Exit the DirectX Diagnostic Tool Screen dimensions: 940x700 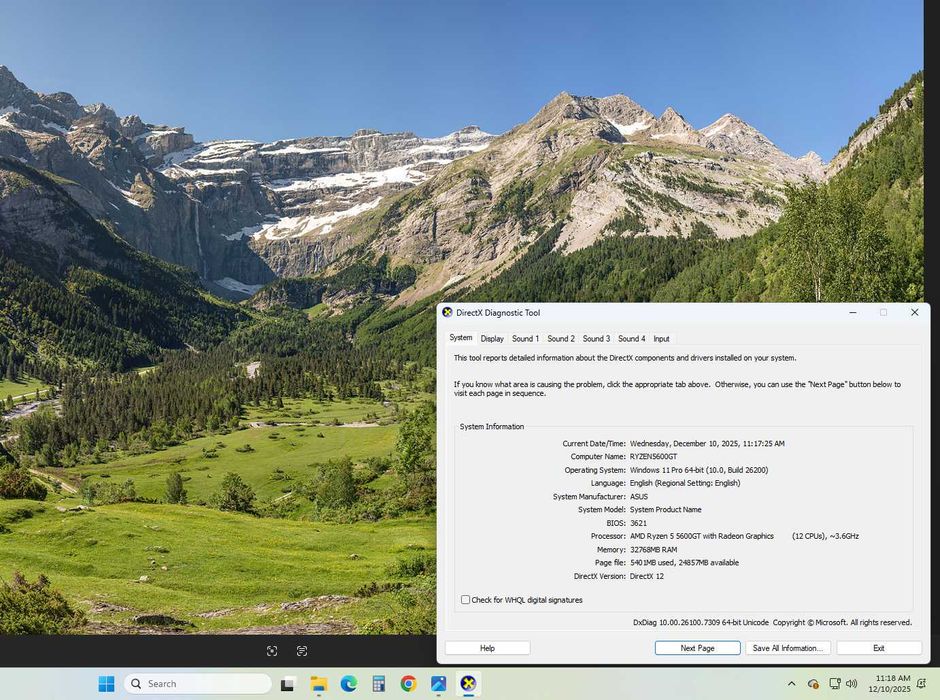[x=879, y=648]
